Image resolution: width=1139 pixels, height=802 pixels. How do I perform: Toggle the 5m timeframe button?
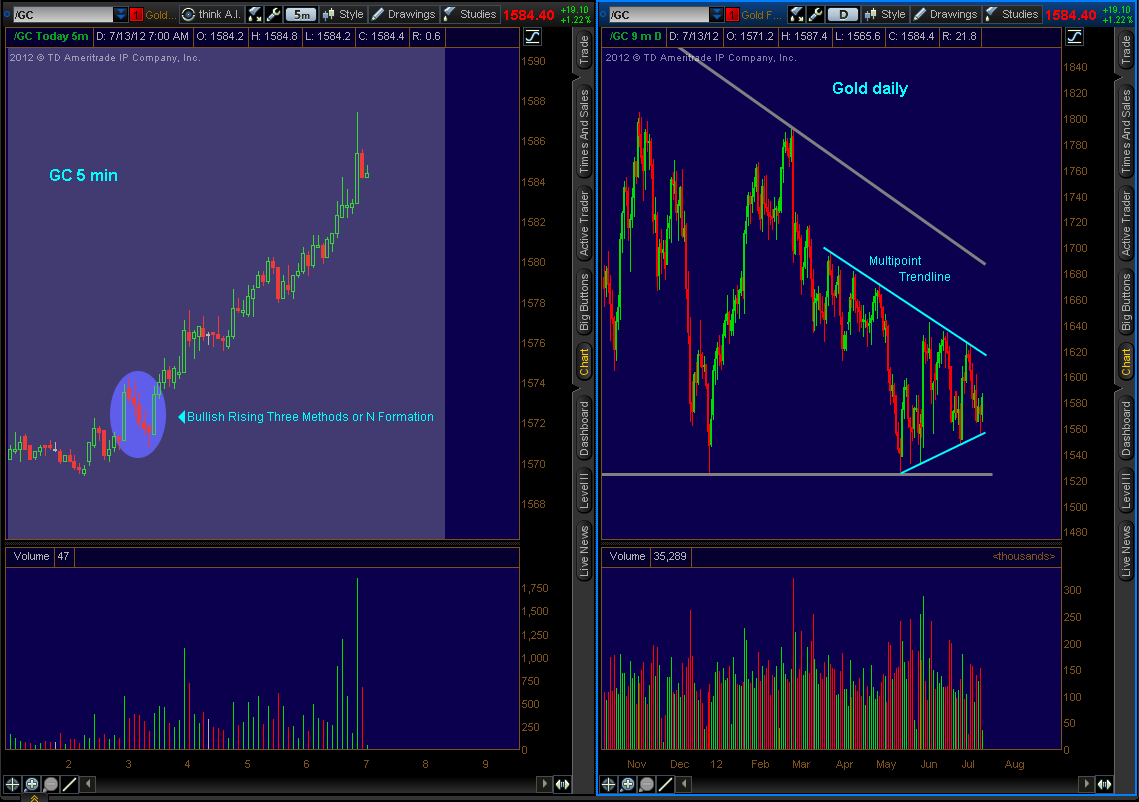click(299, 14)
